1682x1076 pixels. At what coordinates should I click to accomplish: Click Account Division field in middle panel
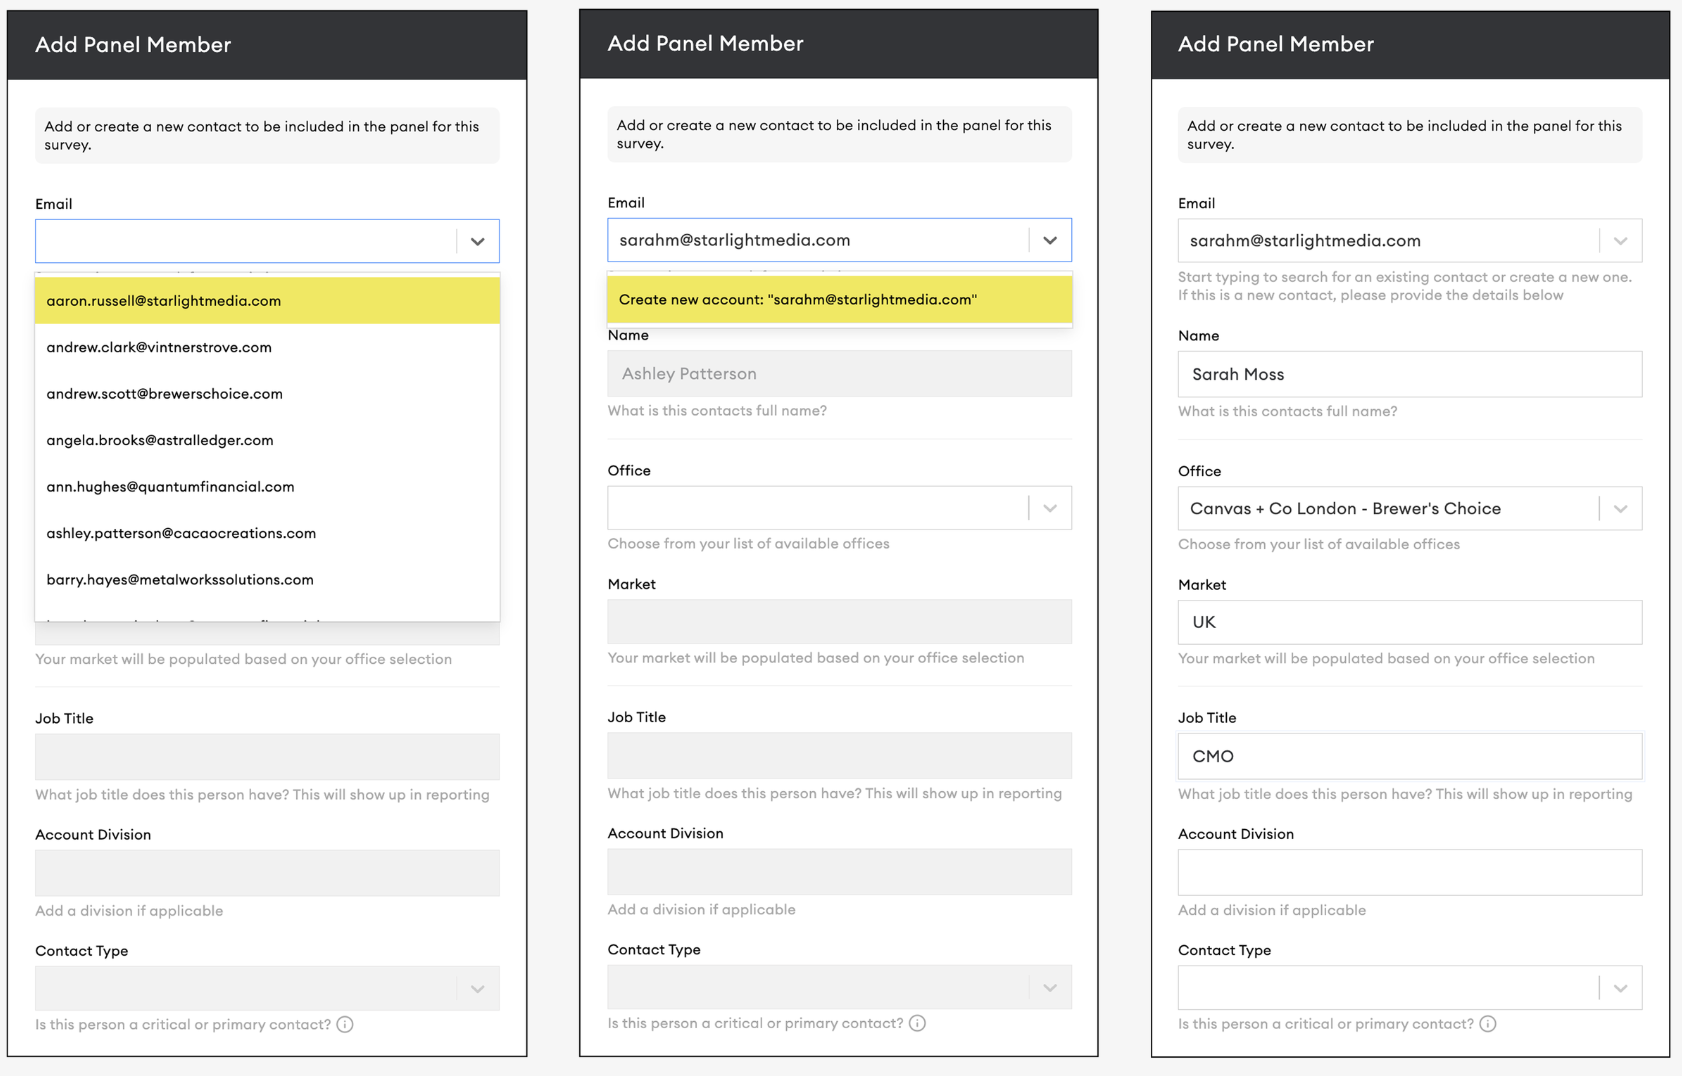point(840,872)
